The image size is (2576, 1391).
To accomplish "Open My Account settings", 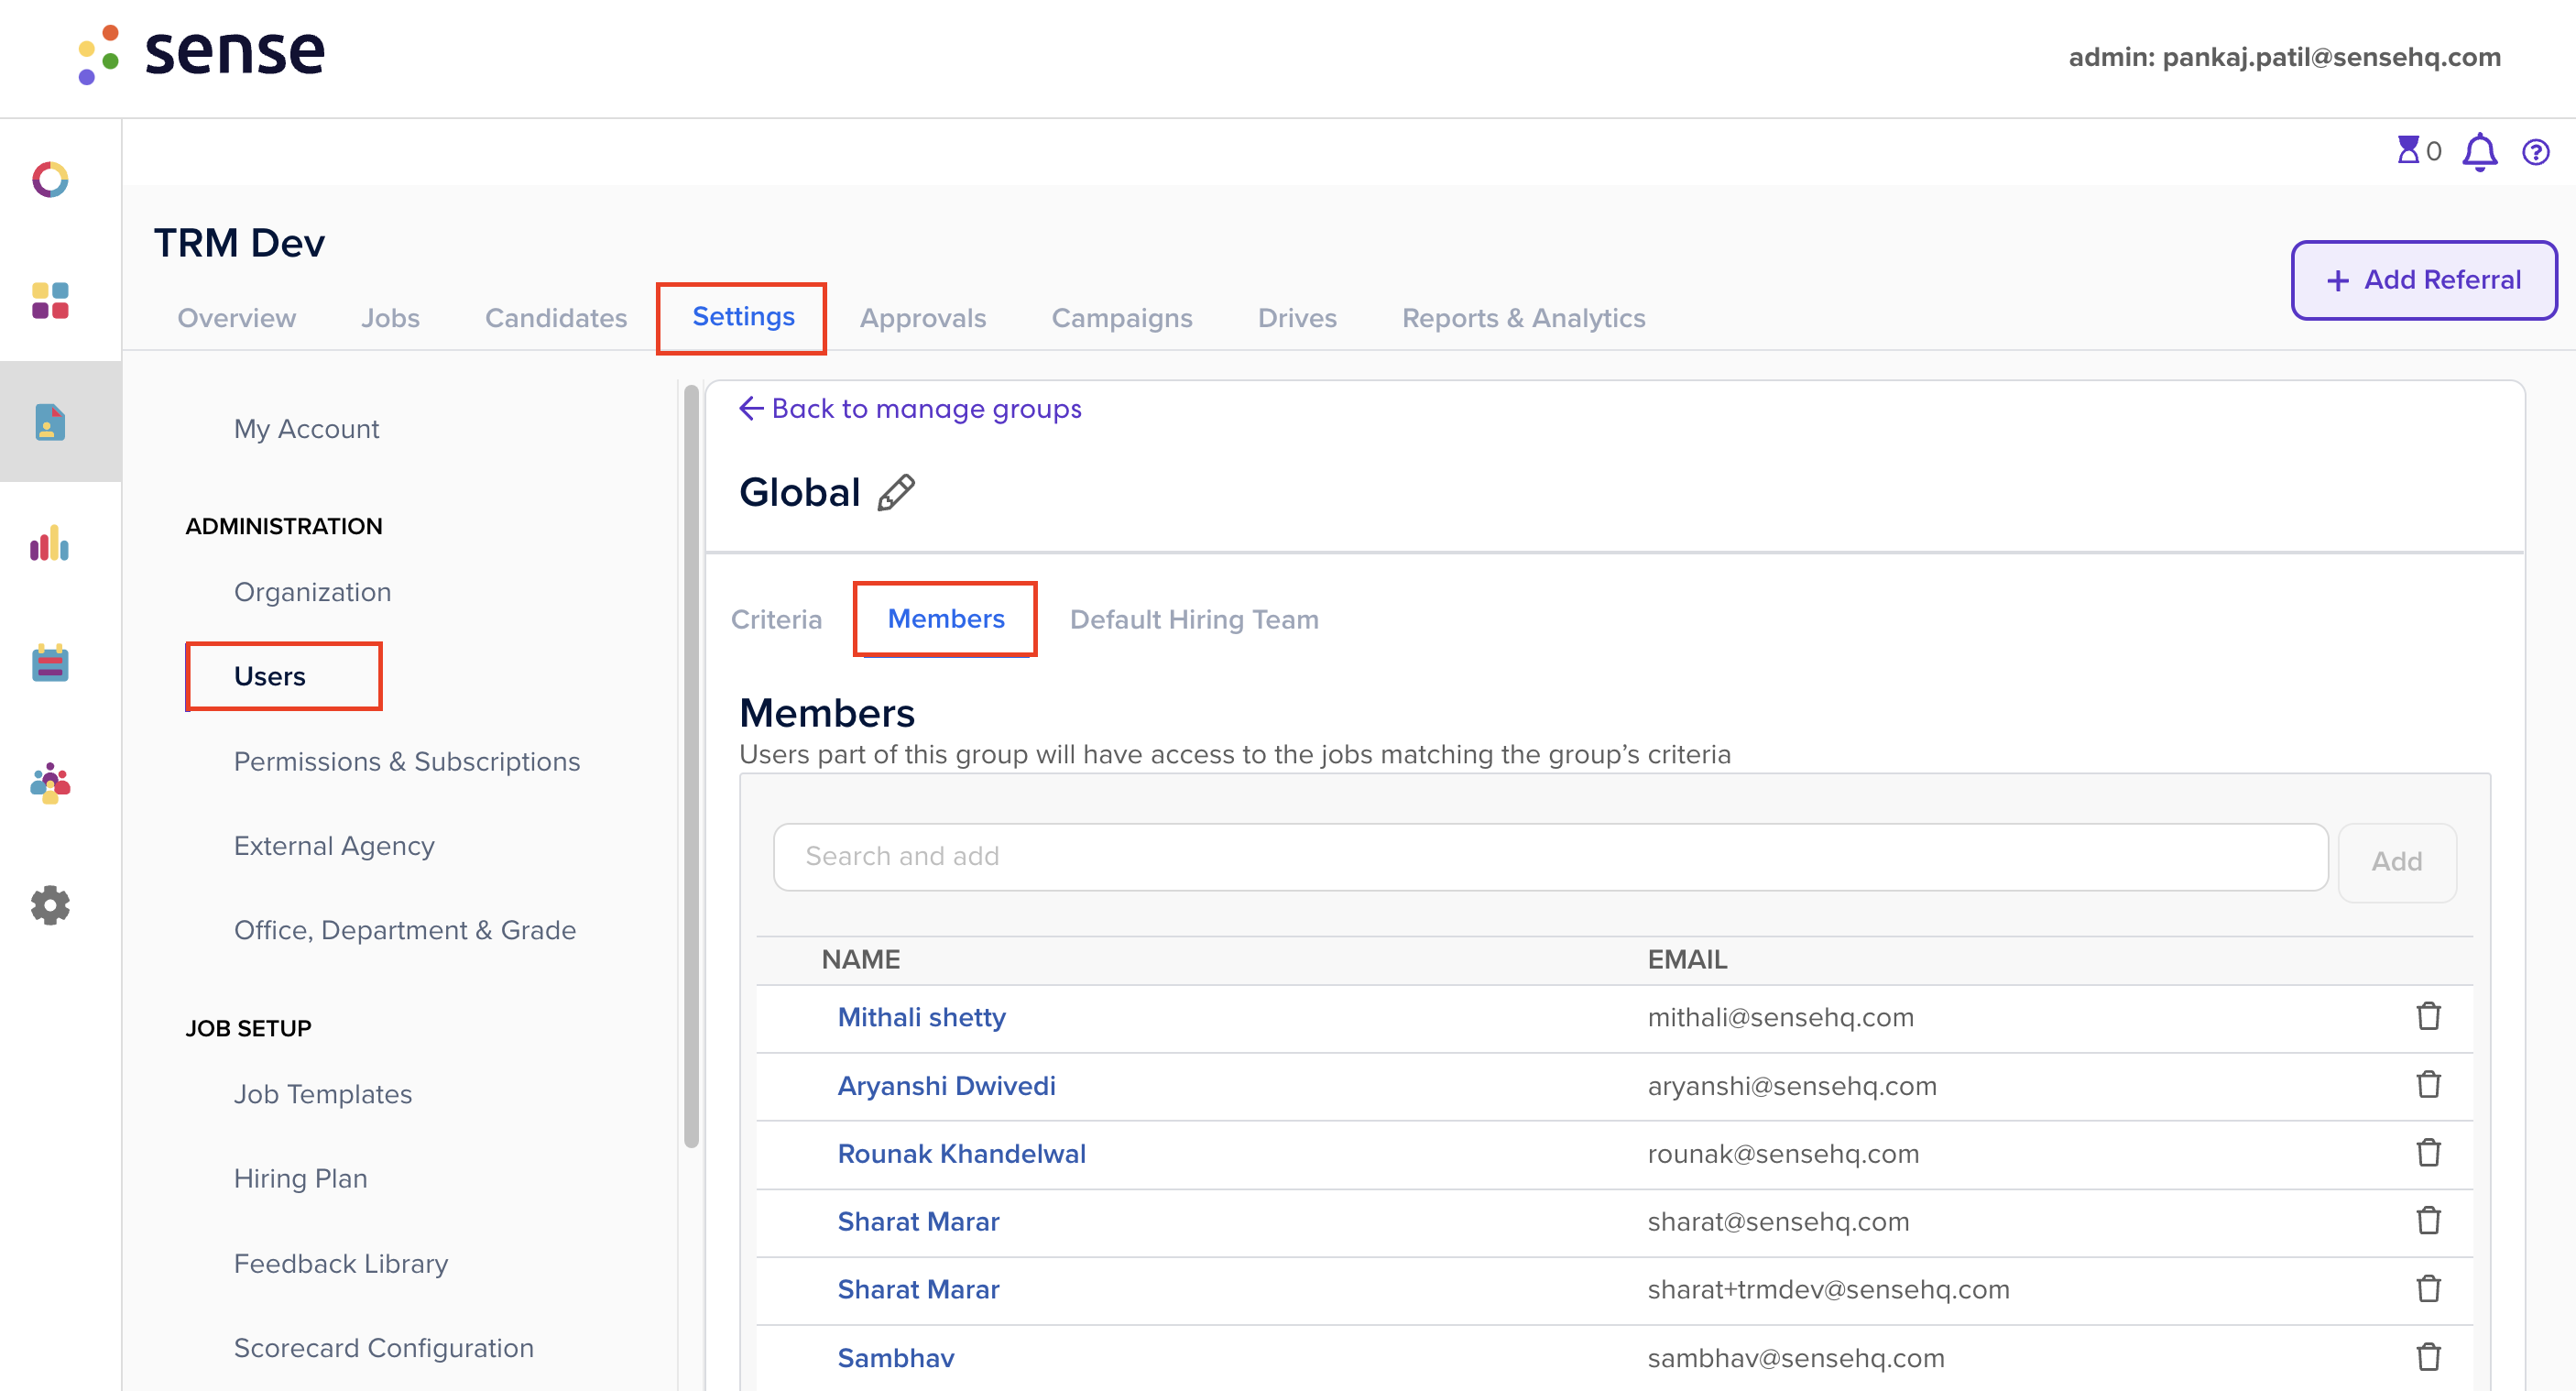I will (x=306, y=429).
